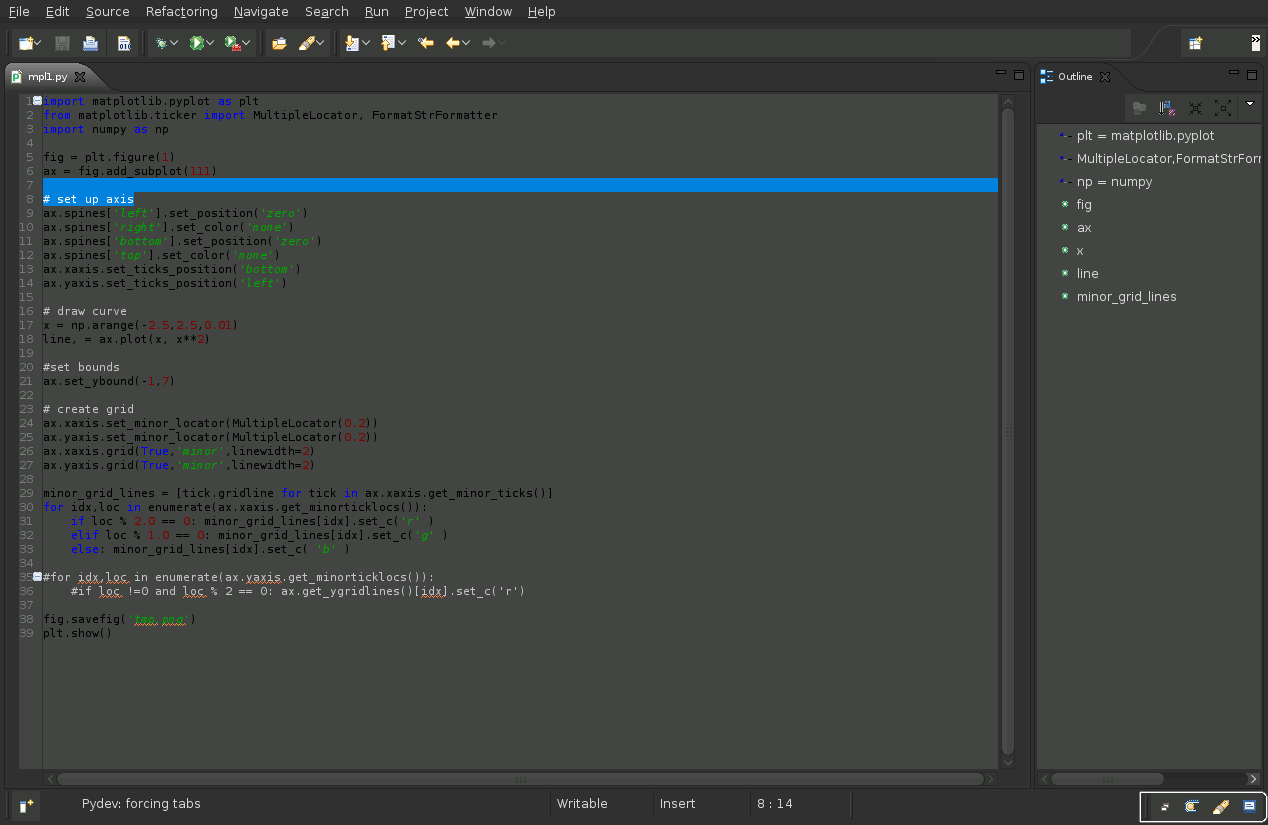Viewport: 1268px width, 825px height.
Task: Select 'line' in Outline
Action: (1087, 274)
